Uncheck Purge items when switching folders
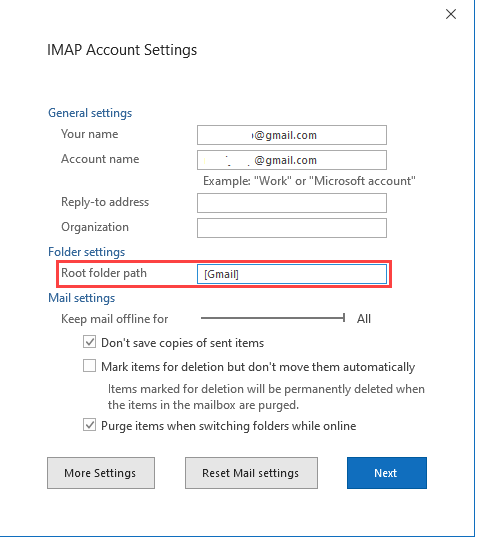 click(x=89, y=425)
